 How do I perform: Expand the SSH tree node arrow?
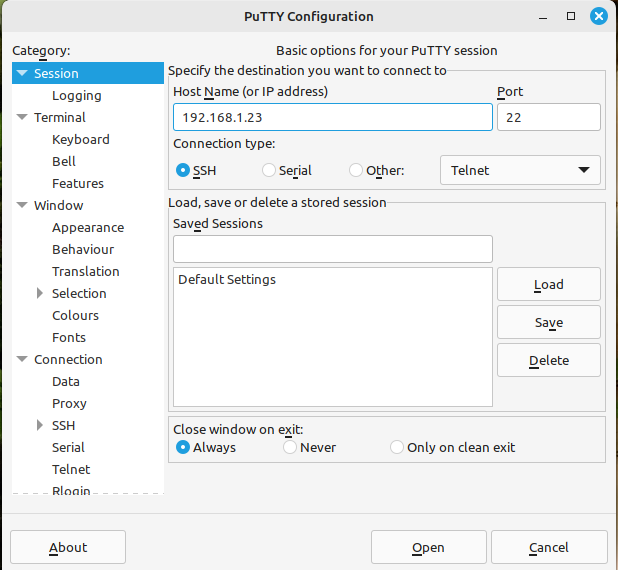[x=40, y=425]
